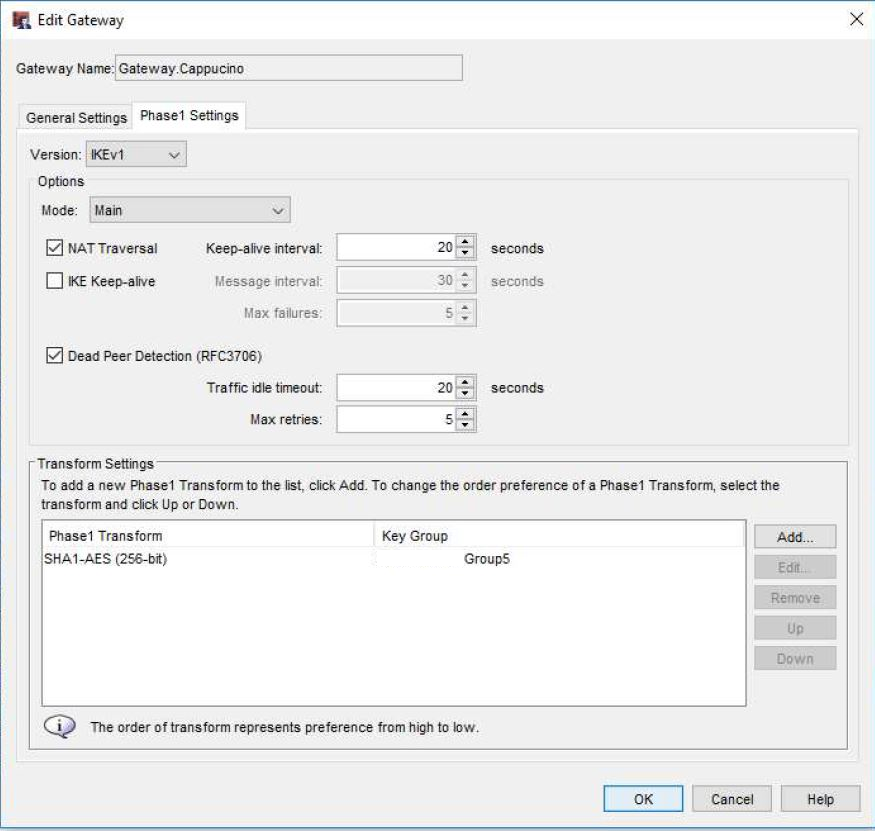
Task: Close the Edit Gateway dialog
Action: (856, 20)
